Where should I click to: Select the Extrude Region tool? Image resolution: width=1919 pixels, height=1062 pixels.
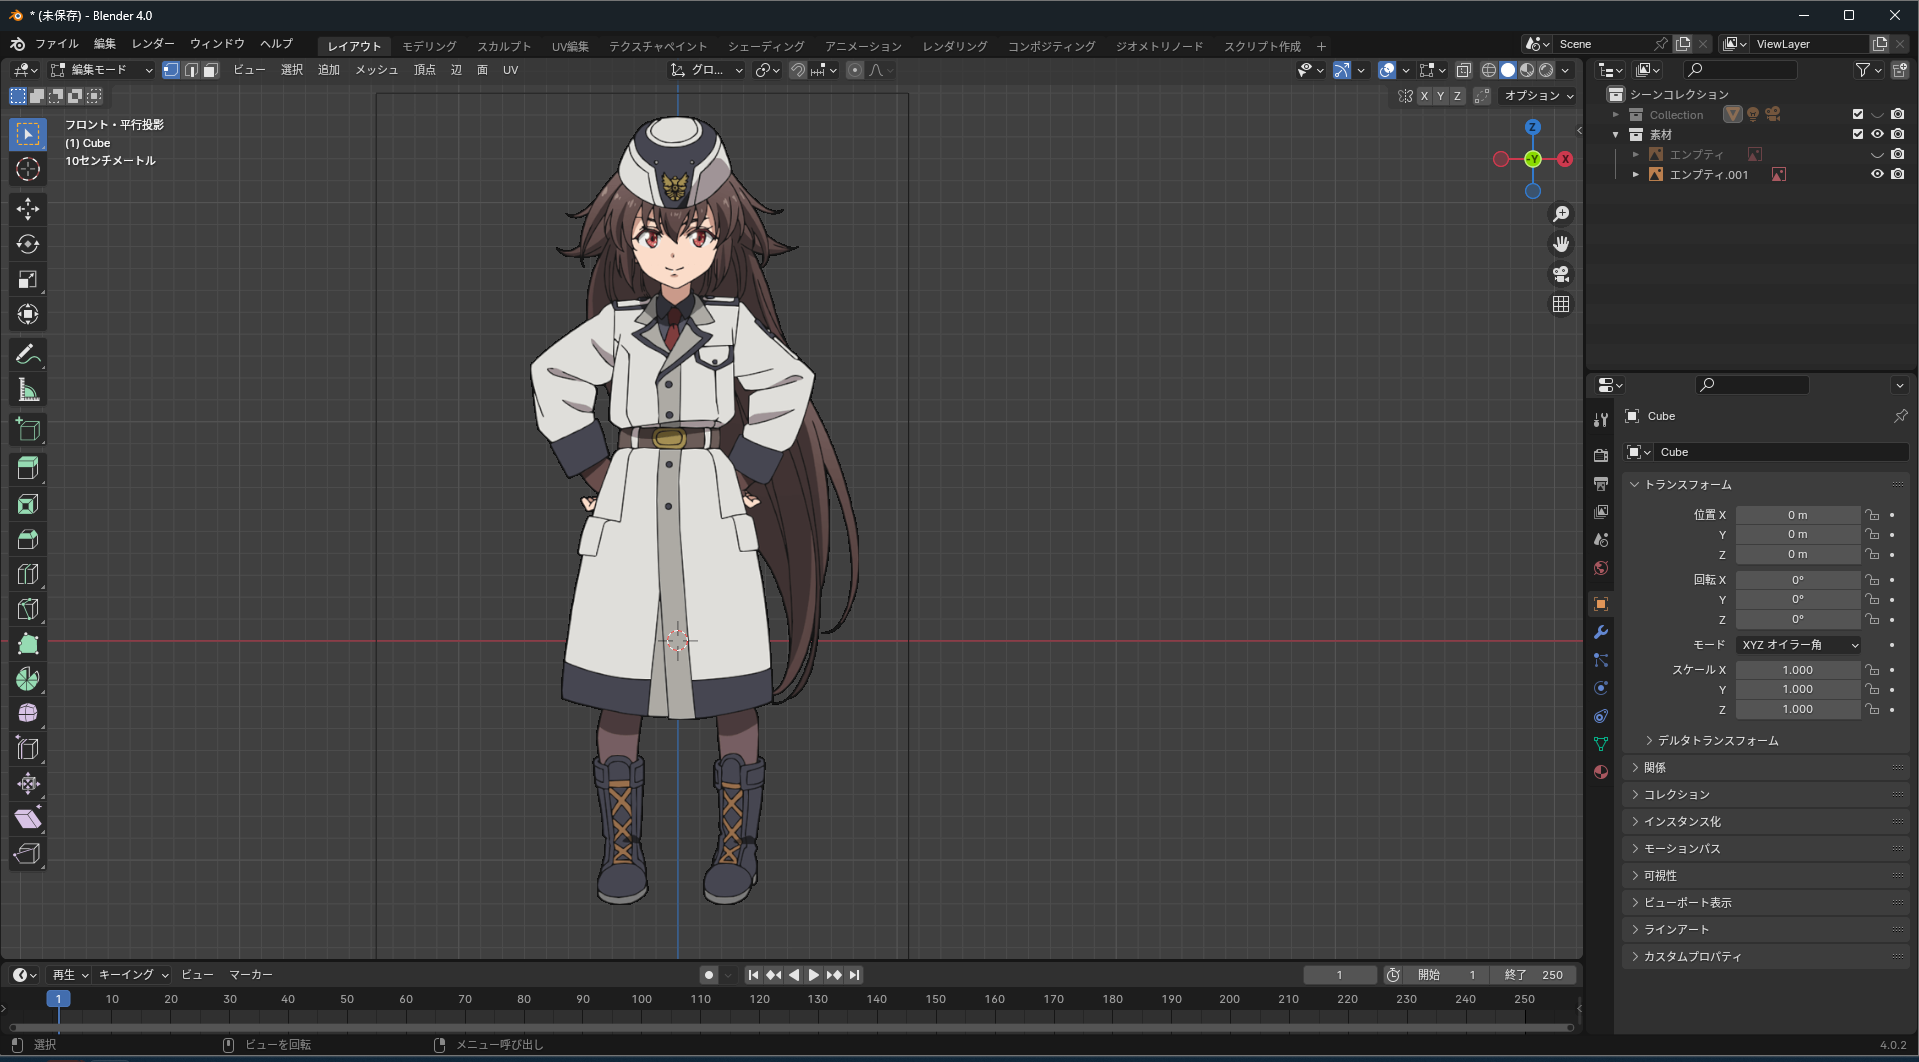(28, 468)
